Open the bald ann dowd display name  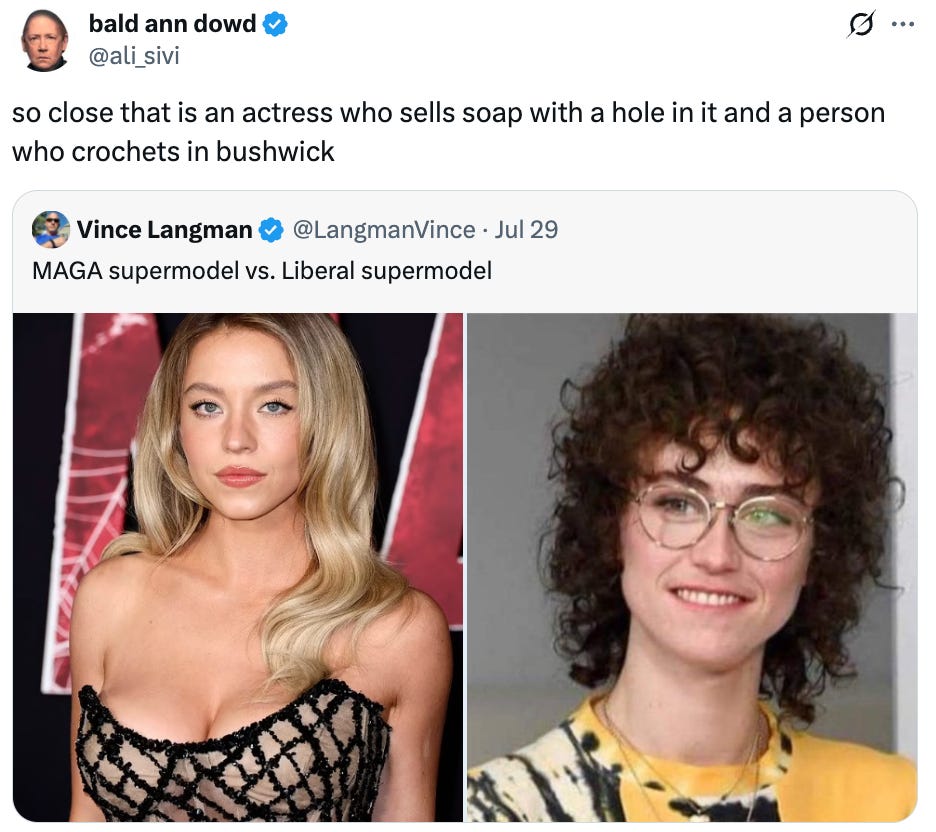[173, 24]
